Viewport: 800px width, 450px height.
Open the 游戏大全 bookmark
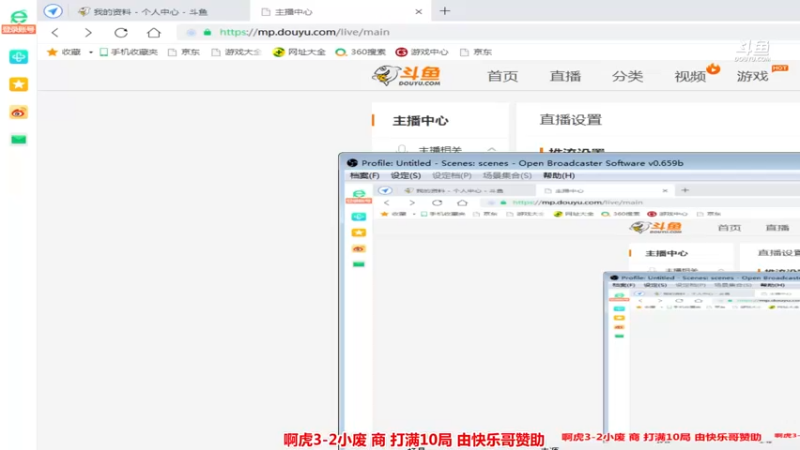(x=236, y=52)
